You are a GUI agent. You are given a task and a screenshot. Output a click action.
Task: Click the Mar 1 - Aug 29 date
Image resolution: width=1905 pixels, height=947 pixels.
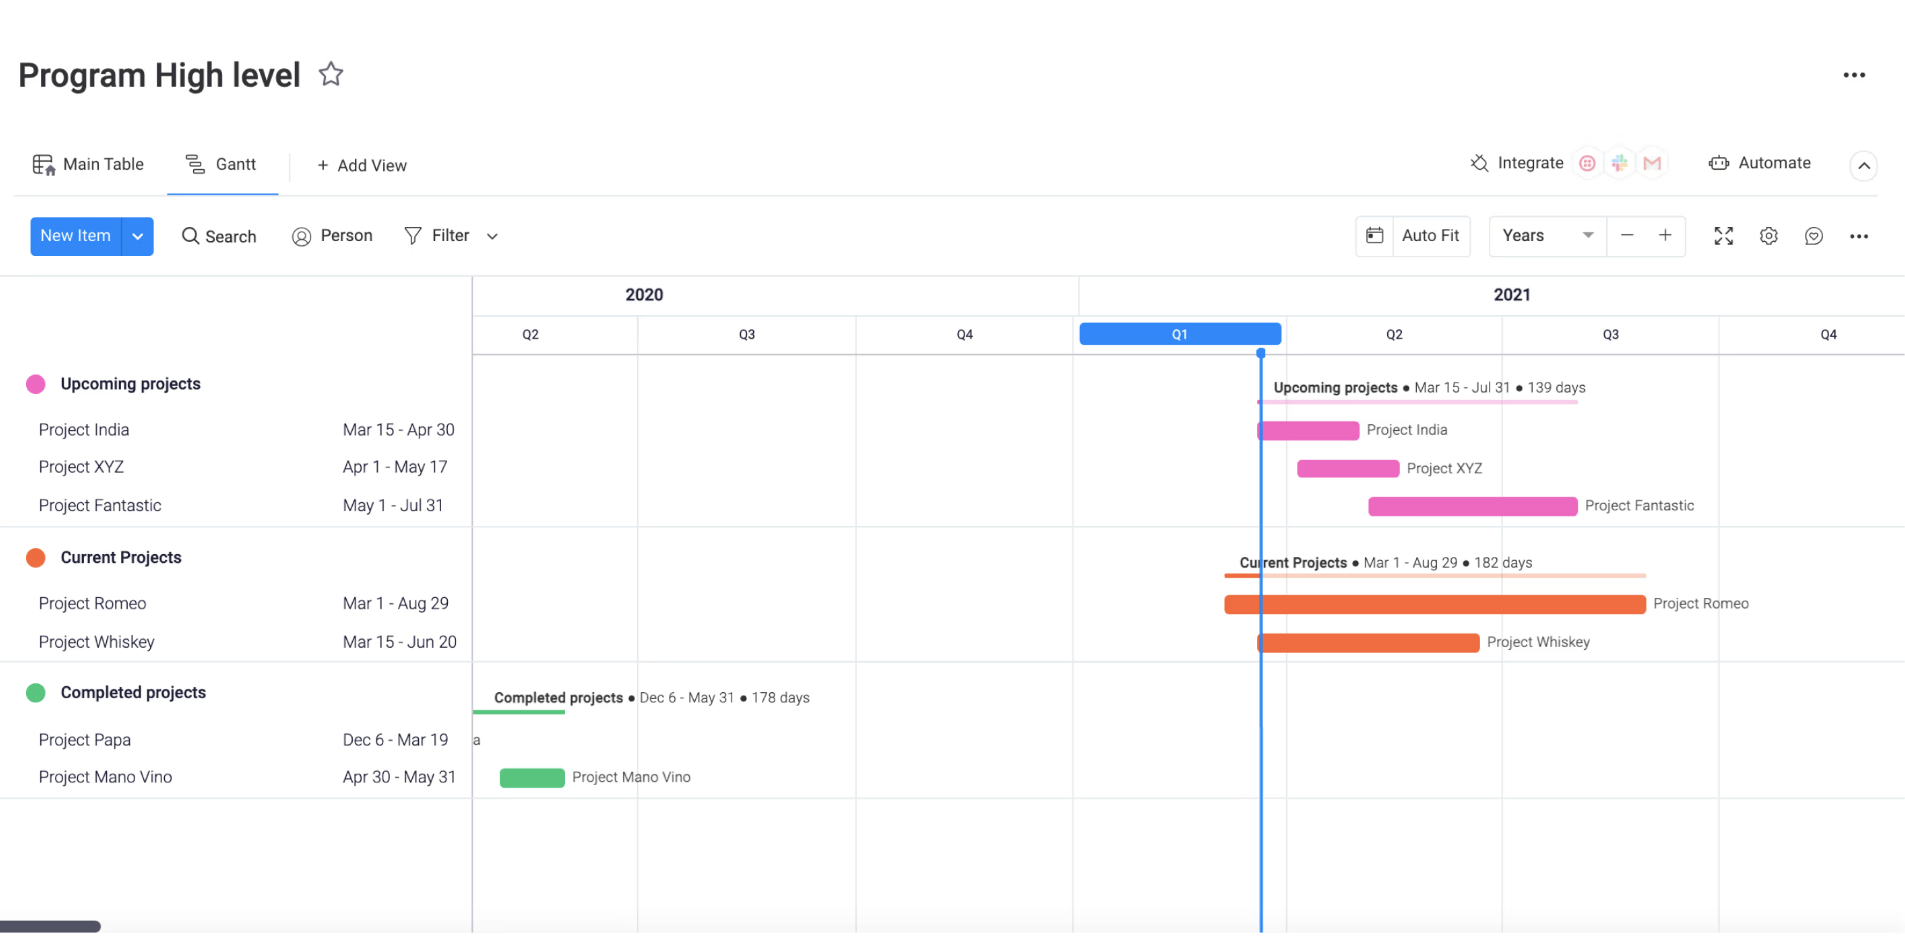396,604
